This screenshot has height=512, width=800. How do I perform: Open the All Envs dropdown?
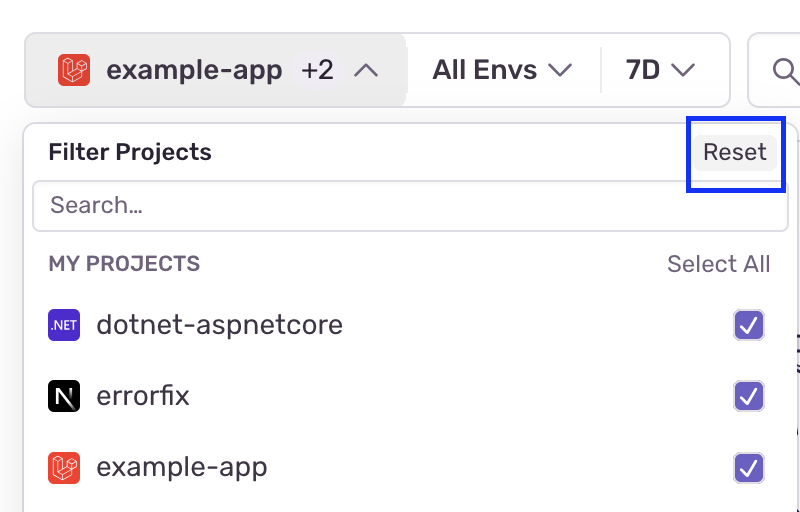[503, 70]
